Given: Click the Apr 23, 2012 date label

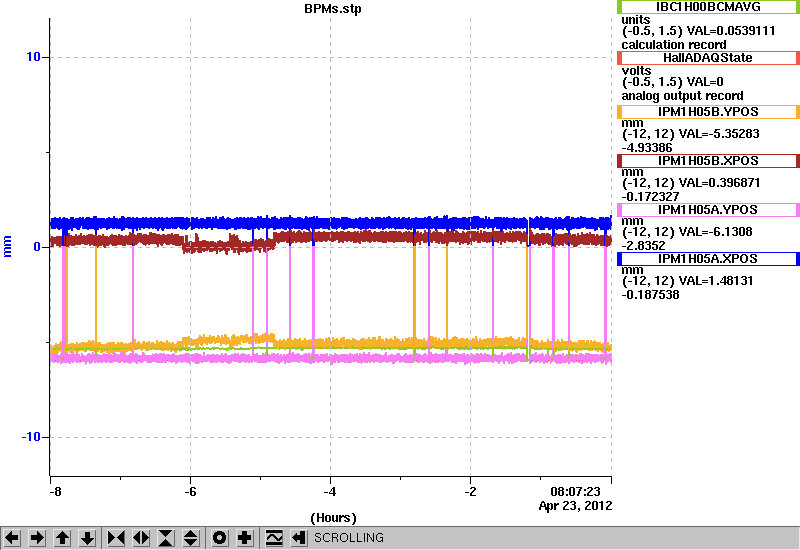Looking at the screenshot, I should 575,506.
